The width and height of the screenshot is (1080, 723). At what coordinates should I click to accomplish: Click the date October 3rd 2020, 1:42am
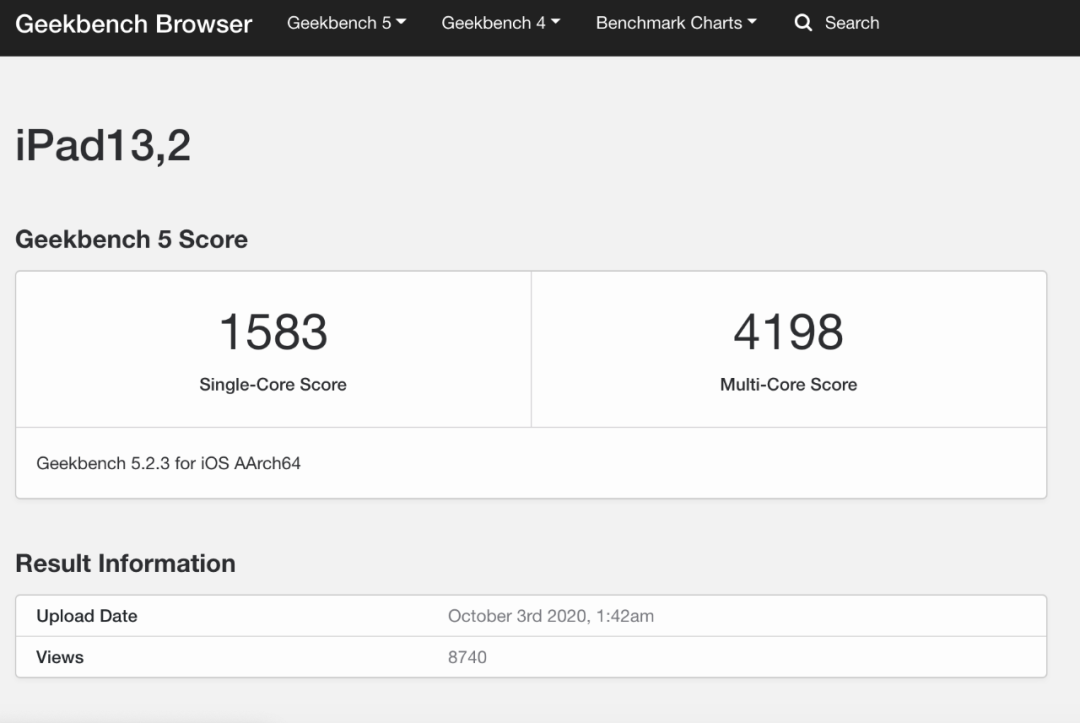pos(551,616)
